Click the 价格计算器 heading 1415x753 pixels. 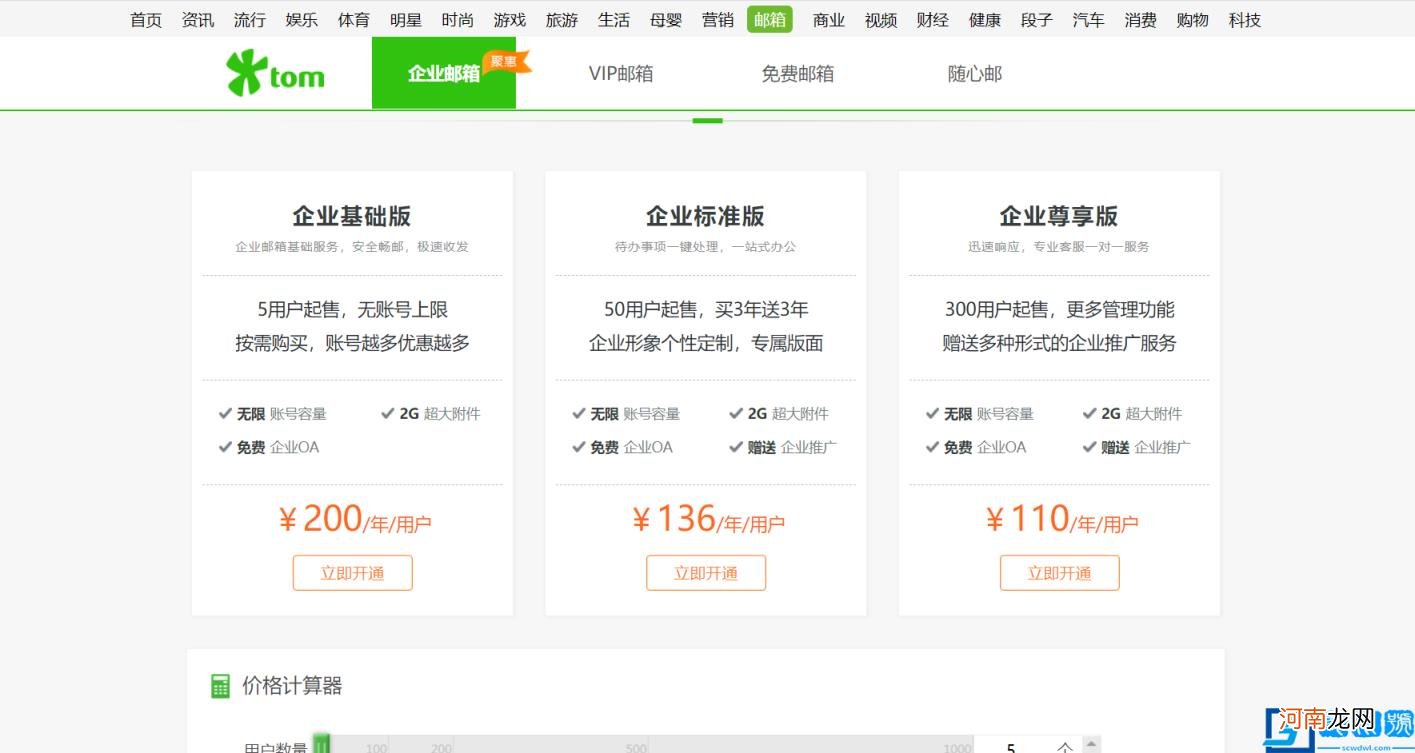[x=292, y=686]
